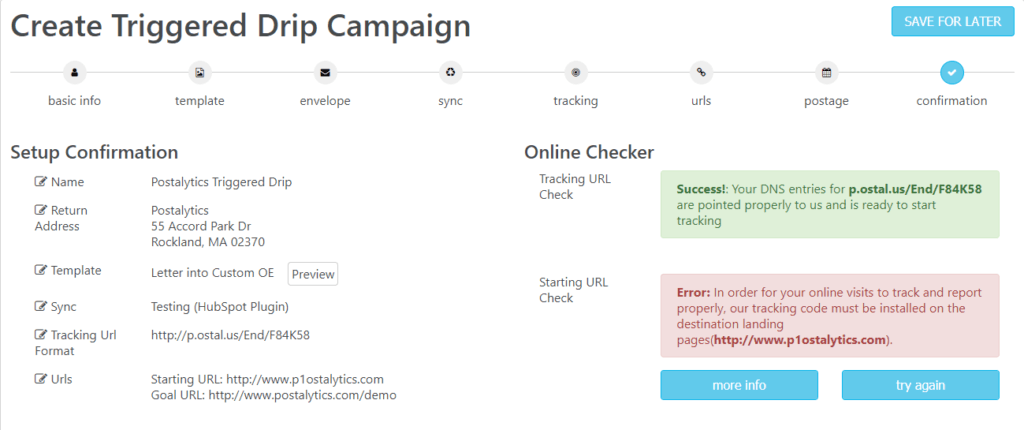Click the Save For Later button
The height and width of the screenshot is (430, 1024).
point(952,22)
